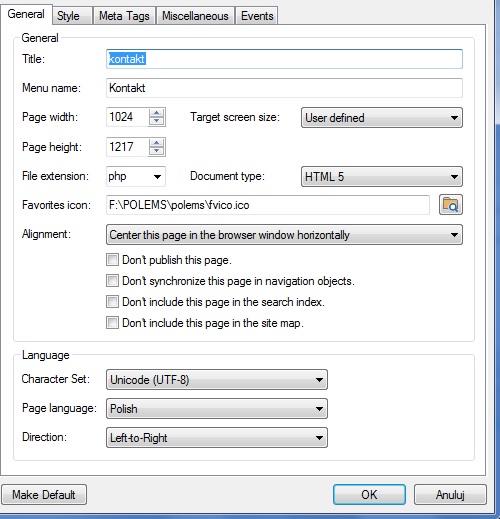Screen dimensions: 500x519
Task: Open the File extension php dropdown
Action: [x=136, y=176]
